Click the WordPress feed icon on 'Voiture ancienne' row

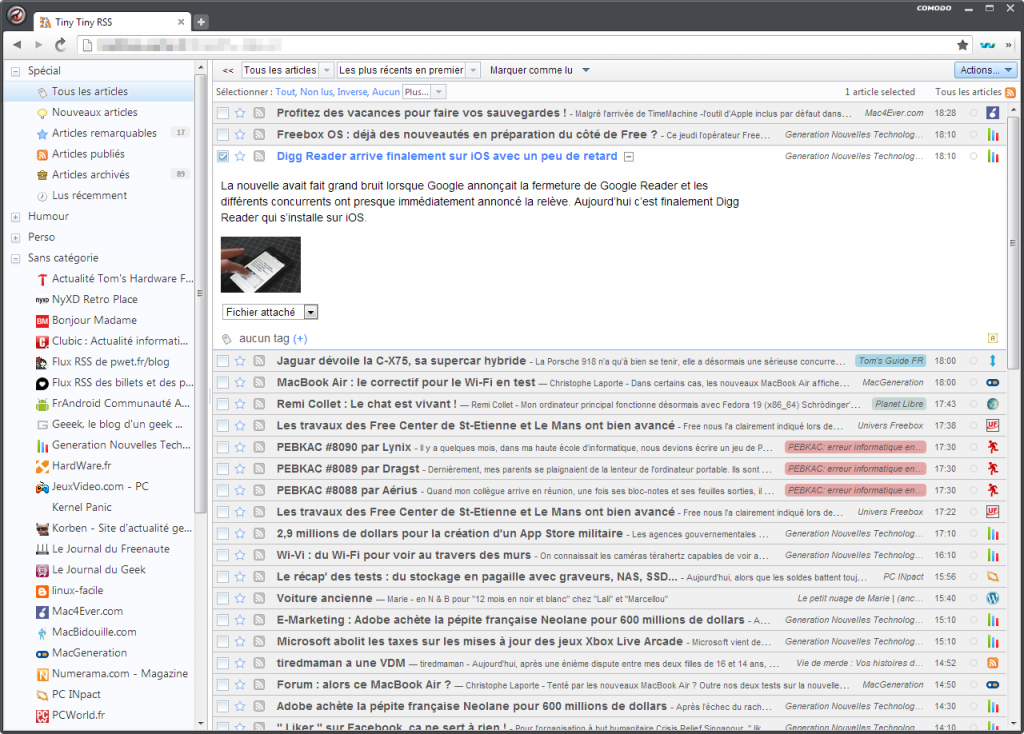[993, 598]
